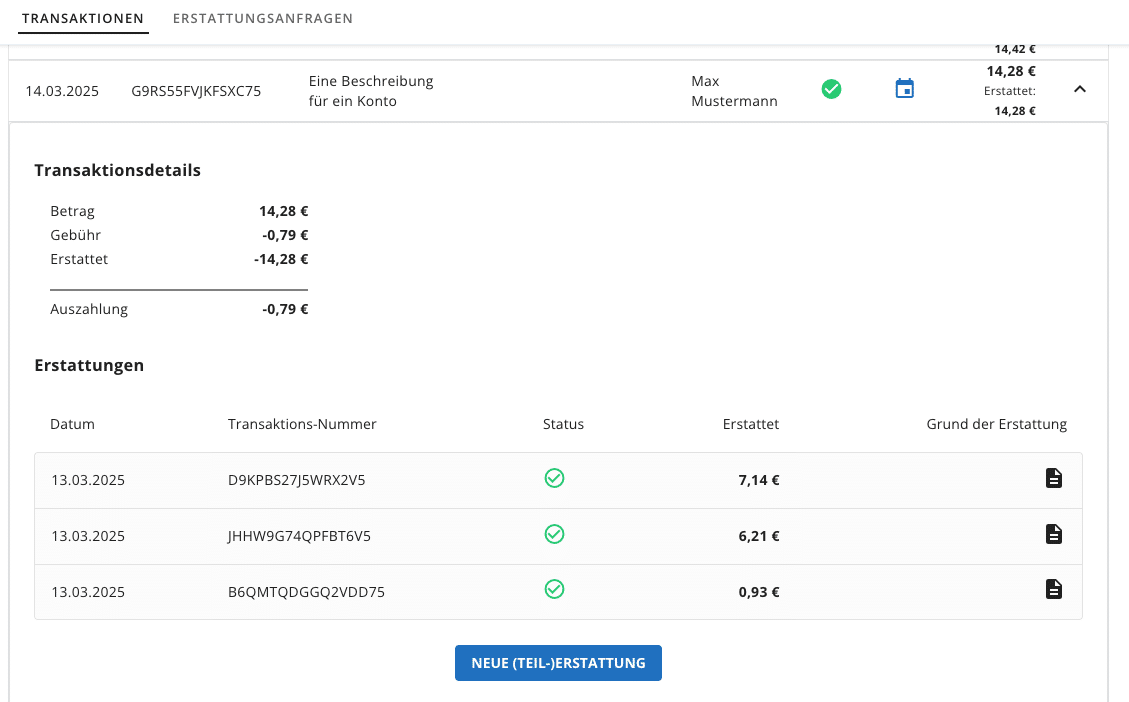Select transaction number G9RS55FVJKFSXC75
The width and height of the screenshot is (1129, 702).
tap(196, 91)
